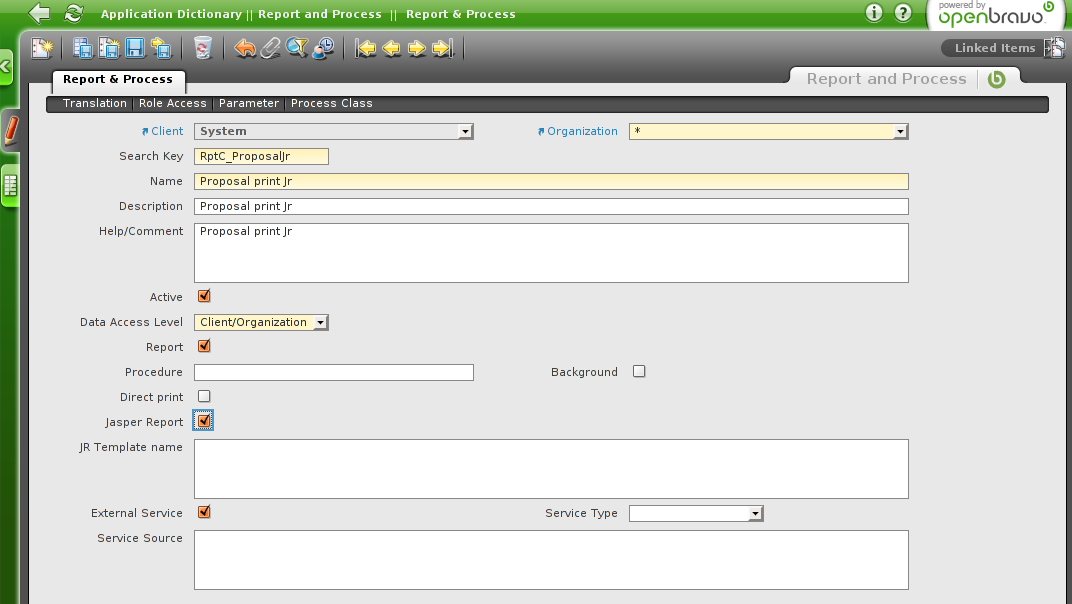This screenshot has width=1072, height=604.
Task: Click the Report and Process breadcrumb
Action: pyautogui.click(x=320, y=14)
